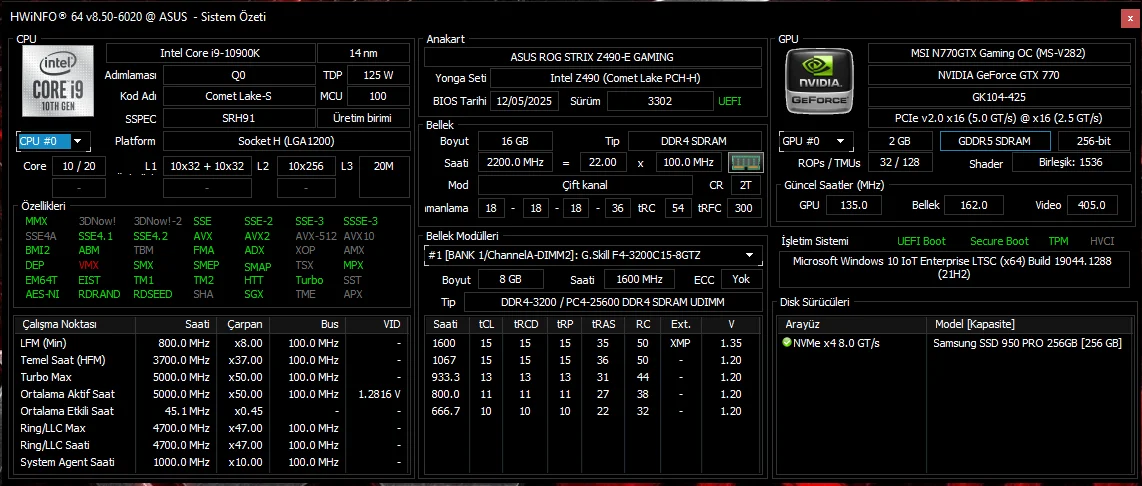Screen dimensions: 1142x486
Task: Click the Video clock 405.0 value
Action: [1092, 205]
